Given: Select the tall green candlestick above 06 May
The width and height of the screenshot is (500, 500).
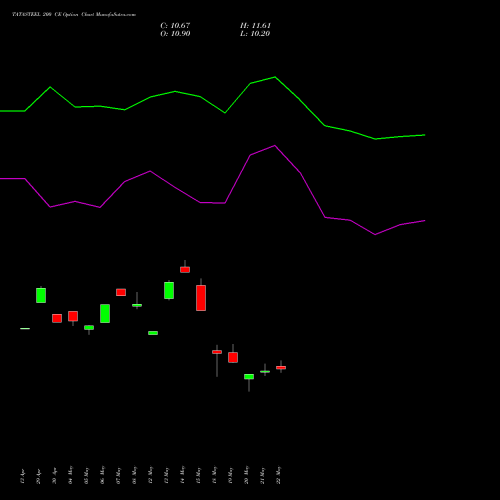Looking at the screenshot, I should coord(105,313).
